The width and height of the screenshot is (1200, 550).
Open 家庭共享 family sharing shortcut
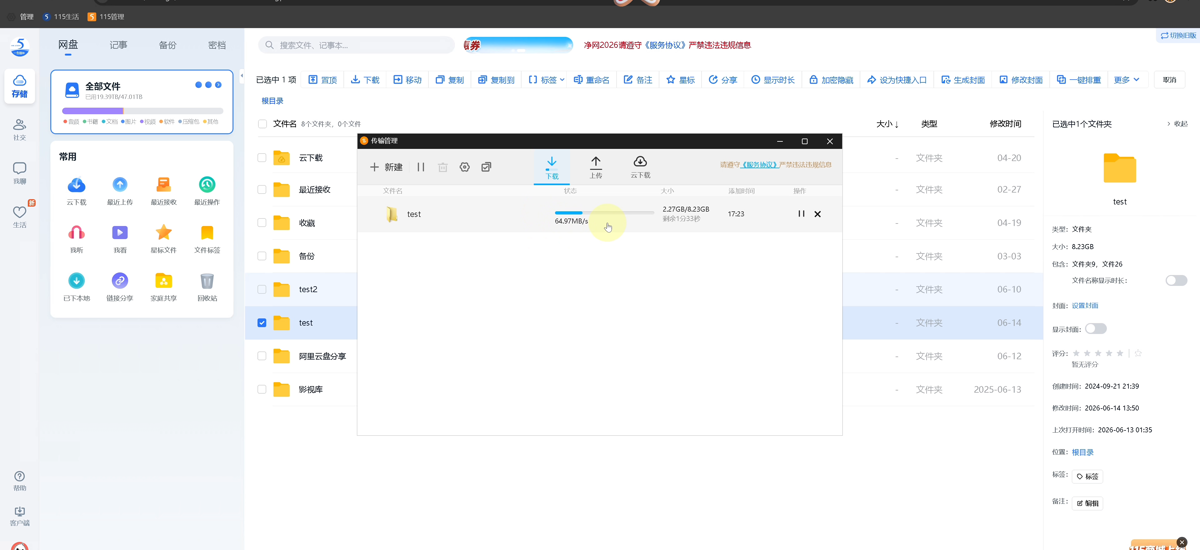[x=164, y=286]
